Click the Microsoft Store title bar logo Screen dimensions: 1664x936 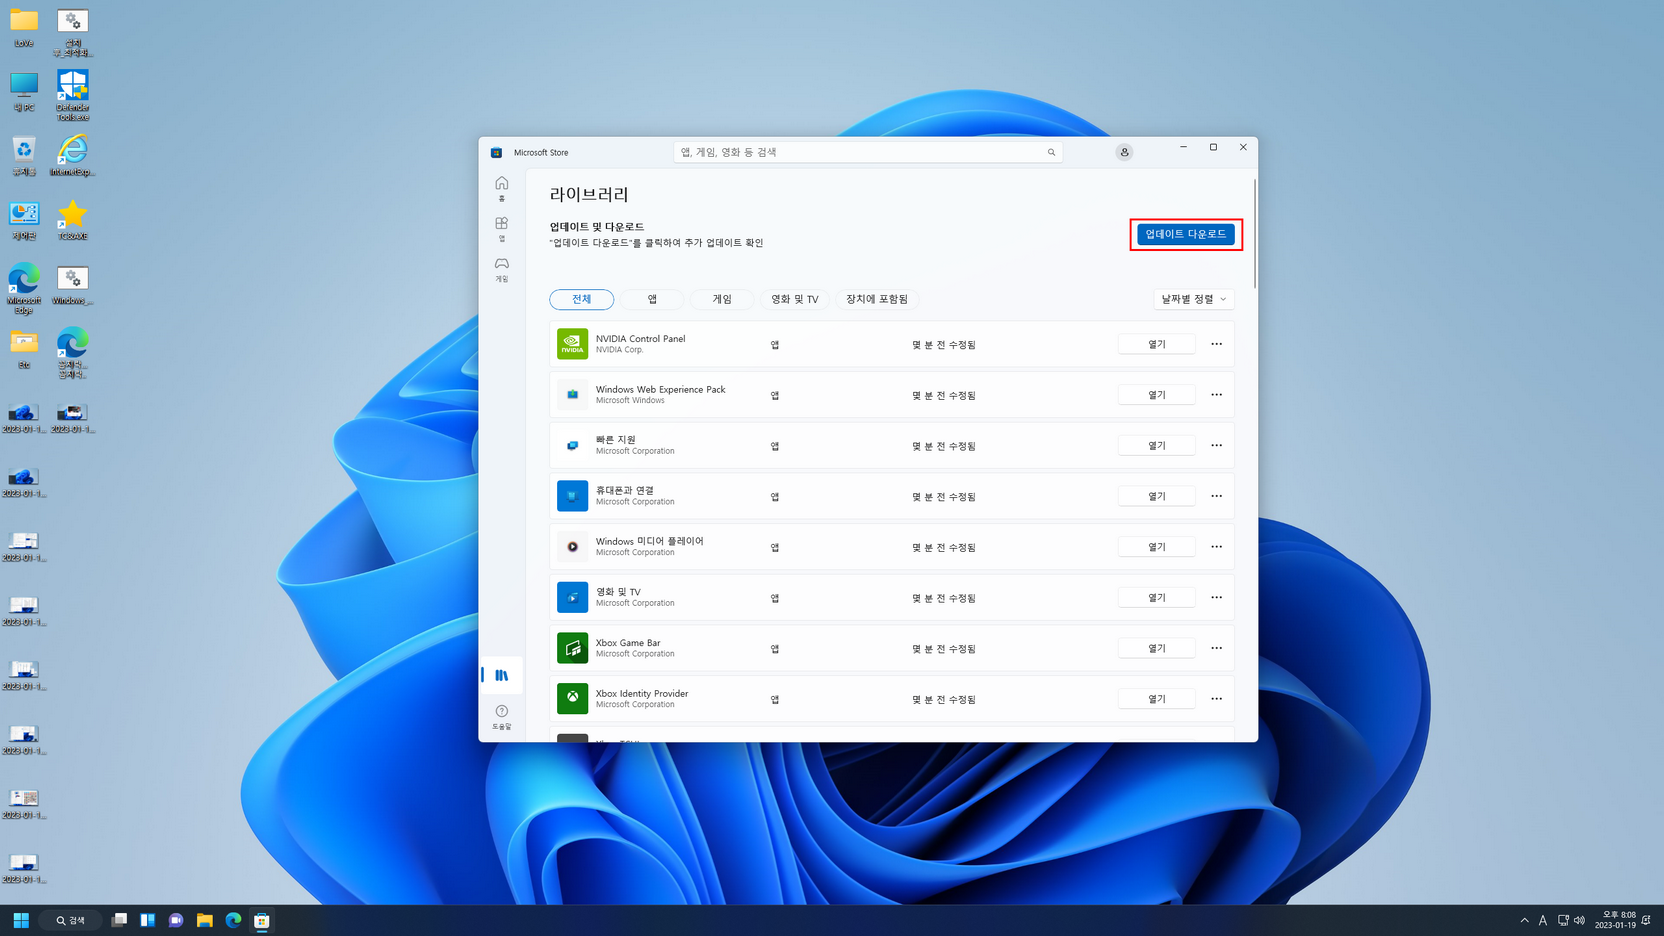[496, 153]
